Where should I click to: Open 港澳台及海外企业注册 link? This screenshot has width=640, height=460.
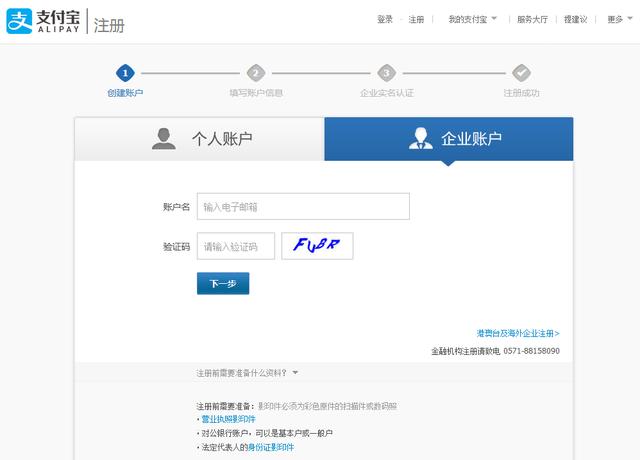pyautogui.click(x=518, y=333)
